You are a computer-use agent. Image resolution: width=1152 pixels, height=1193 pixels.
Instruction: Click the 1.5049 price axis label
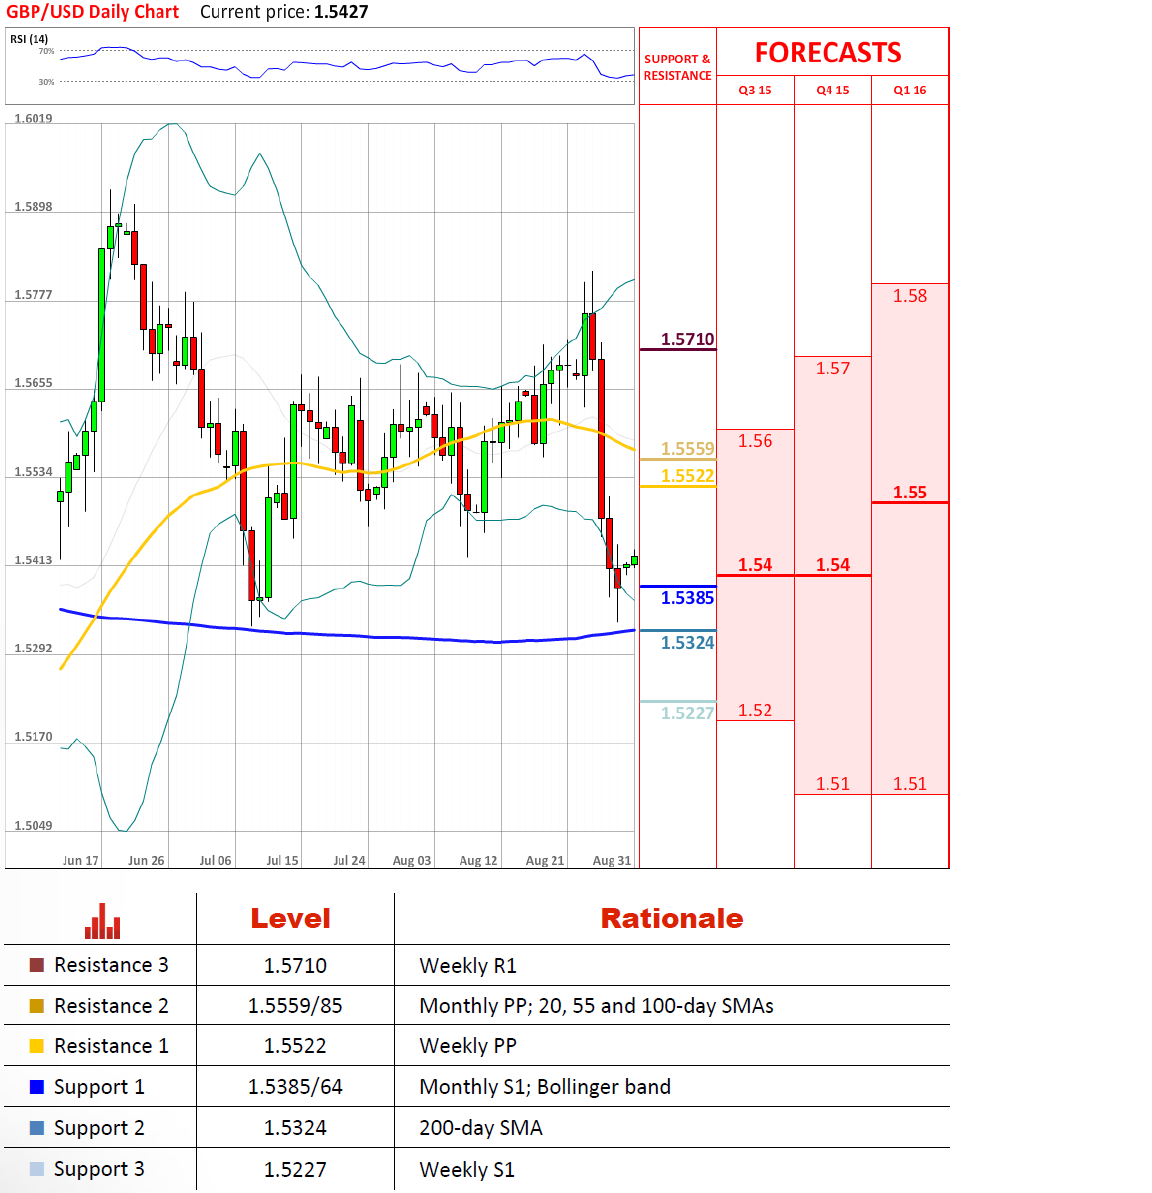click(x=33, y=826)
